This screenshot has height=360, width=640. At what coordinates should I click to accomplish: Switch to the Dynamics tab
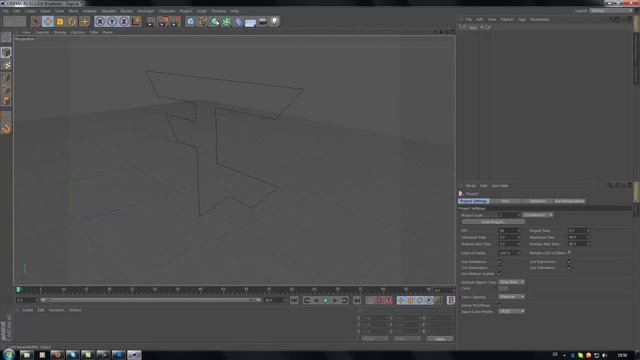tap(537, 201)
